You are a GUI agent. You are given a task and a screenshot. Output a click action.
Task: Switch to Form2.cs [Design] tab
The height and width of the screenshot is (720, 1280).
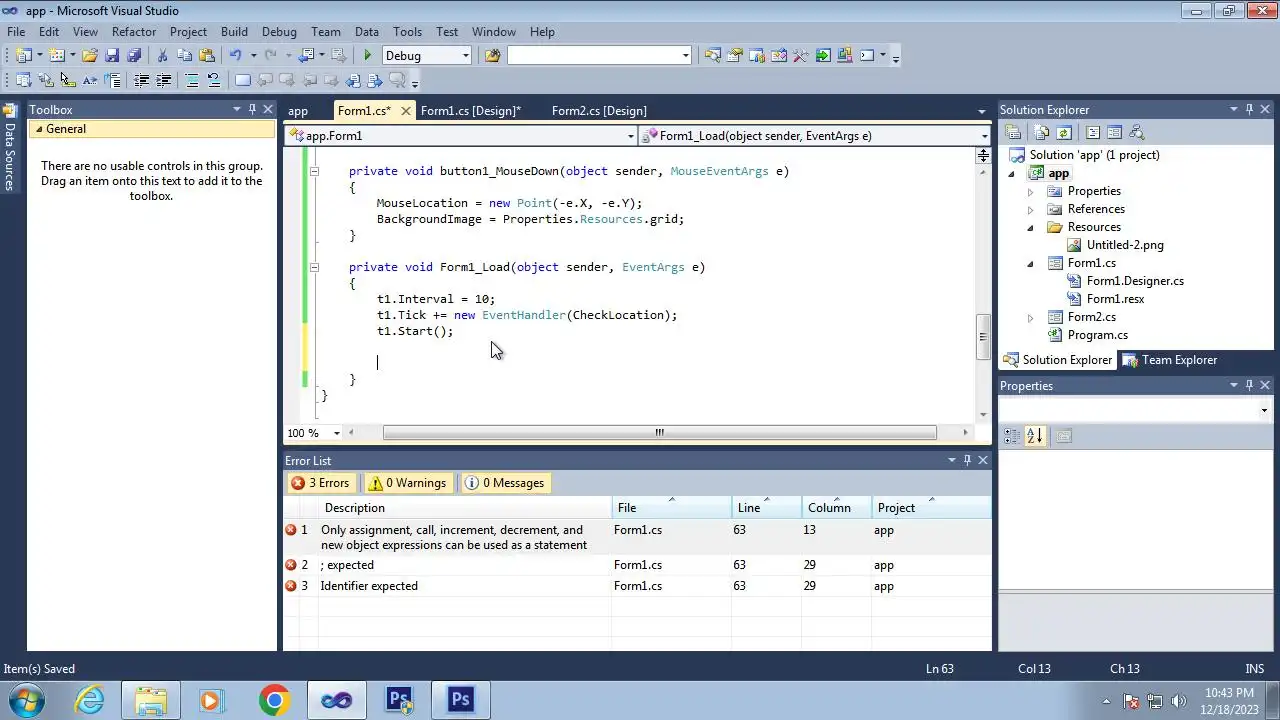click(599, 111)
